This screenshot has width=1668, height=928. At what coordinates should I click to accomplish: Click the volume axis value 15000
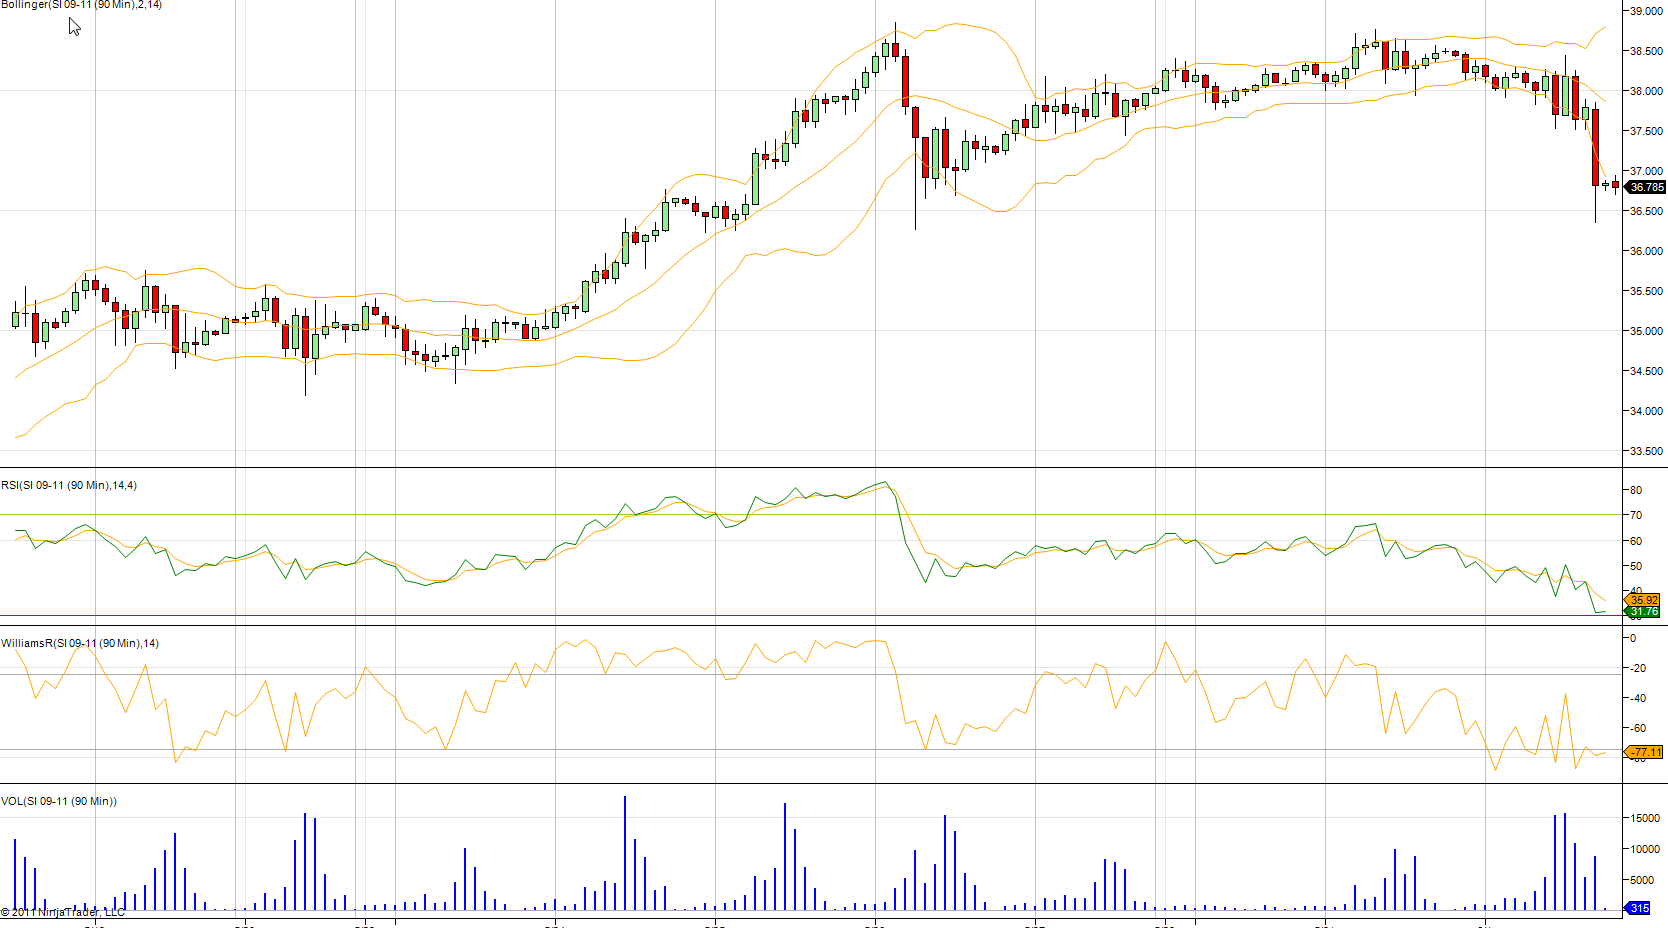point(1645,818)
